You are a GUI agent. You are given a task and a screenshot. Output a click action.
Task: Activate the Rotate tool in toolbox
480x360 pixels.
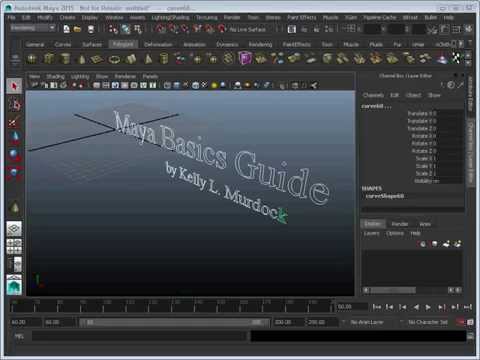tap(14, 155)
